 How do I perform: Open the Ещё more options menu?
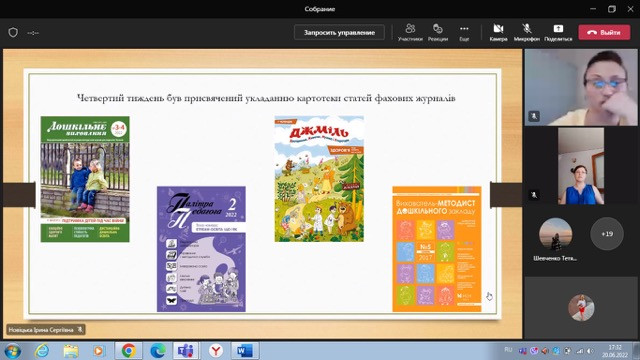point(464,32)
